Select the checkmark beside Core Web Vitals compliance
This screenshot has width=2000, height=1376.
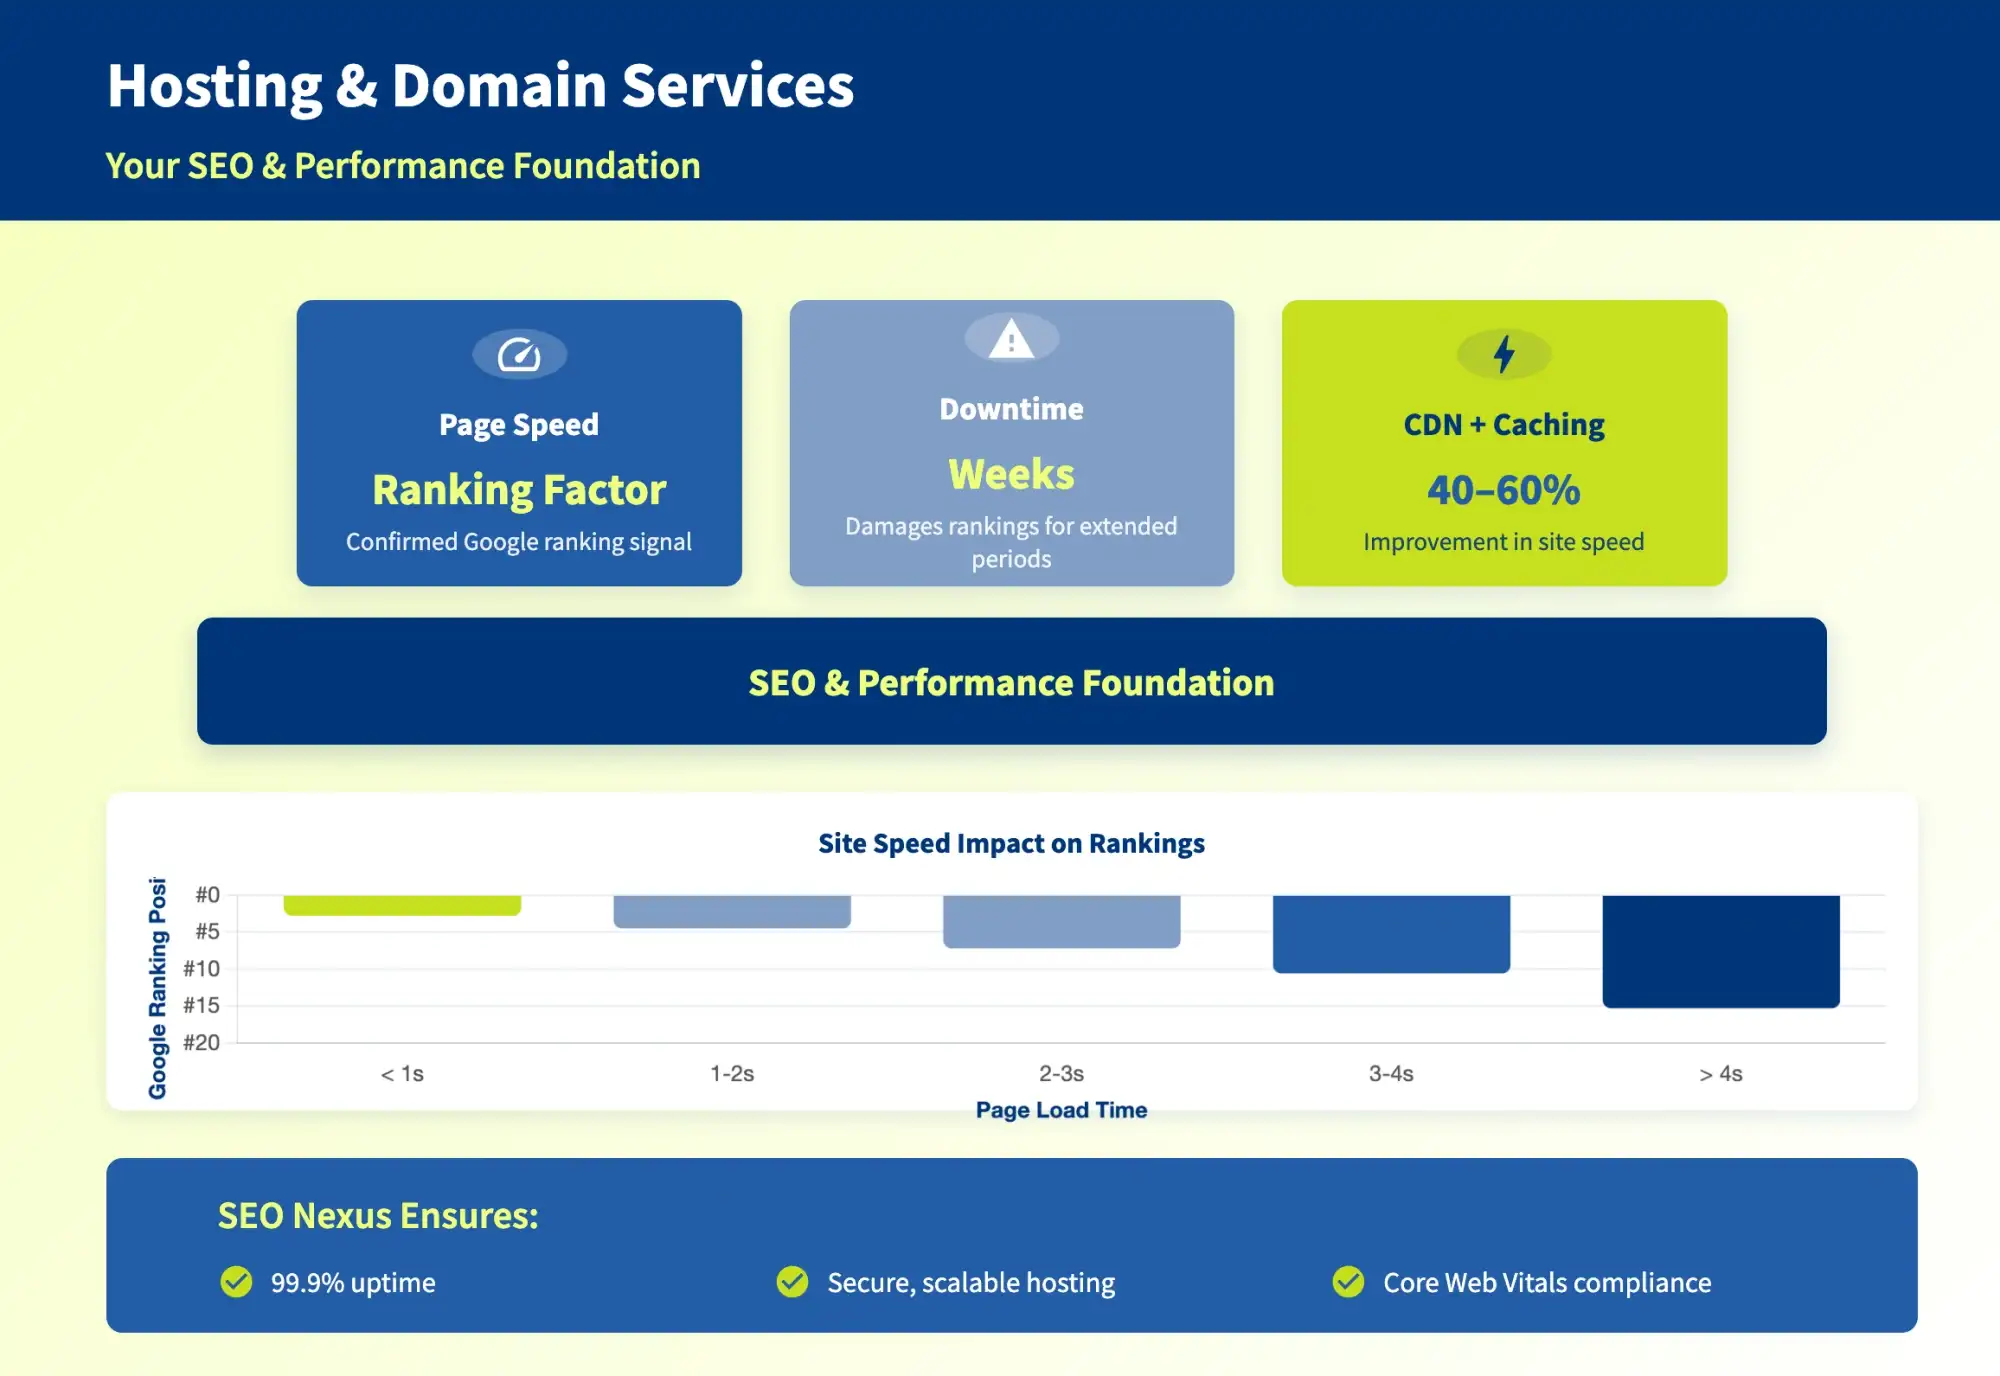point(1349,1282)
